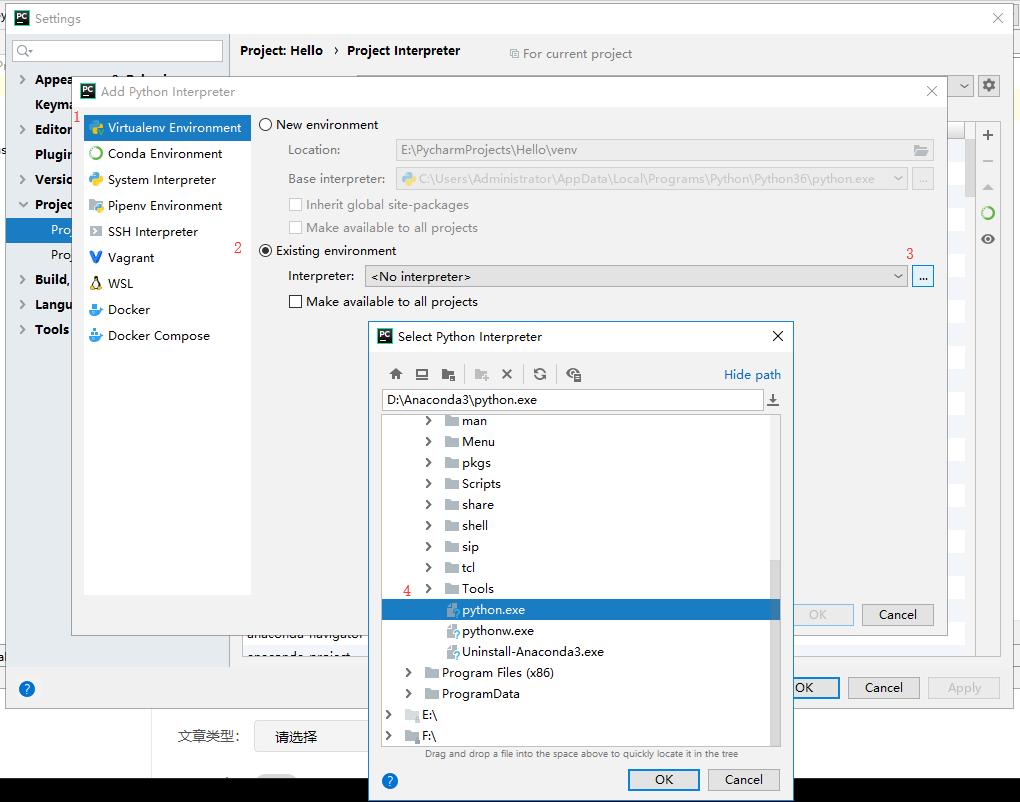Screen dimensions: 1020x802
Task: Expand the E:\ drive
Action: 388,715
